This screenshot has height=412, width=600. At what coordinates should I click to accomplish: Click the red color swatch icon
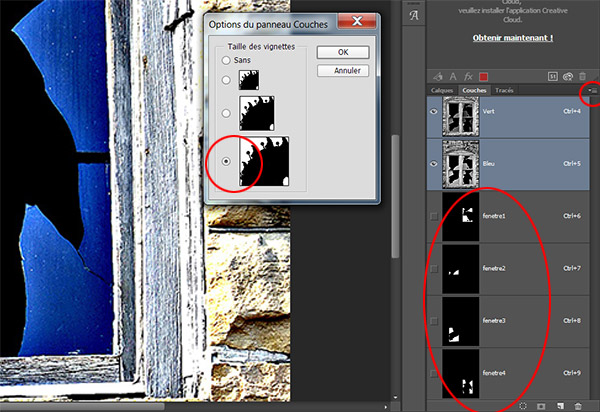[x=485, y=75]
